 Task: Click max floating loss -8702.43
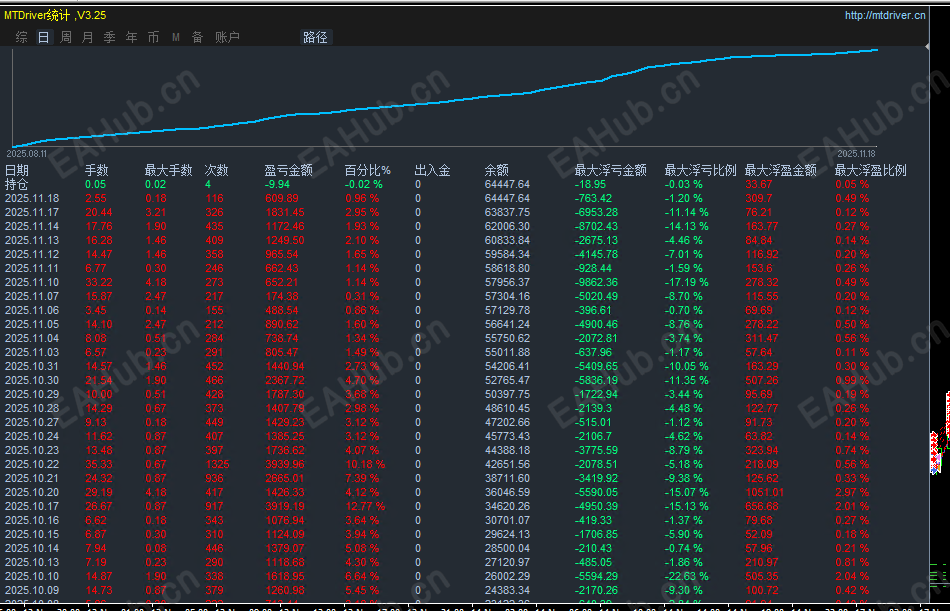coord(596,226)
